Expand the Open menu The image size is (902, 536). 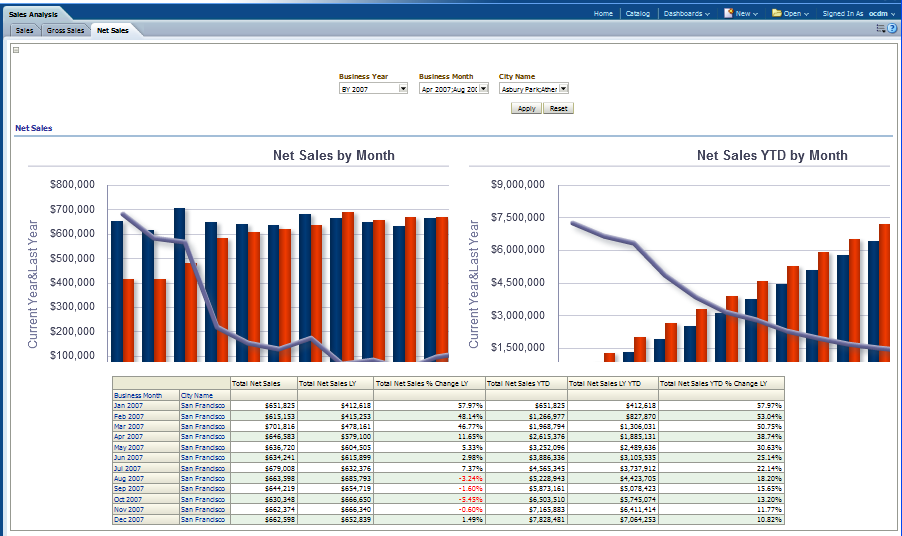click(796, 13)
